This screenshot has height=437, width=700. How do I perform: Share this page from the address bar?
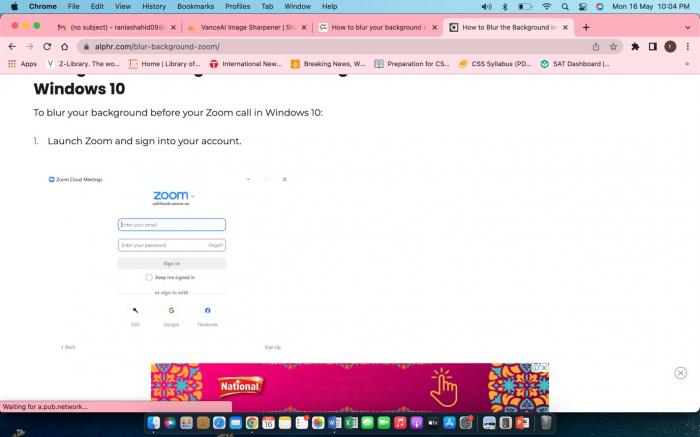click(x=596, y=46)
